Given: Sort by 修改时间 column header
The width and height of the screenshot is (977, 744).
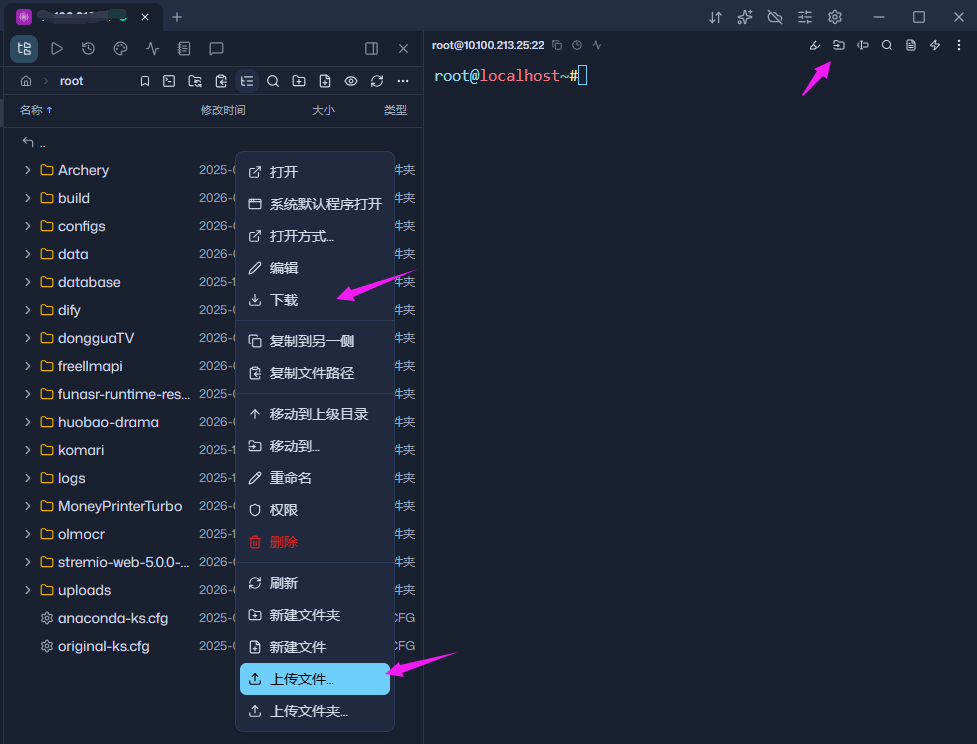Looking at the screenshot, I should 222,110.
